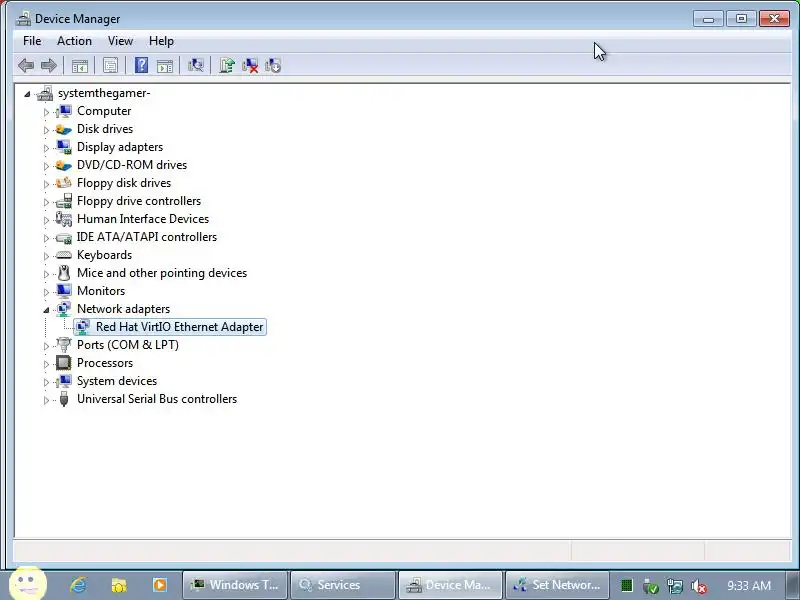Click the Processors chip icon
This screenshot has width=800, height=600.
(64, 363)
